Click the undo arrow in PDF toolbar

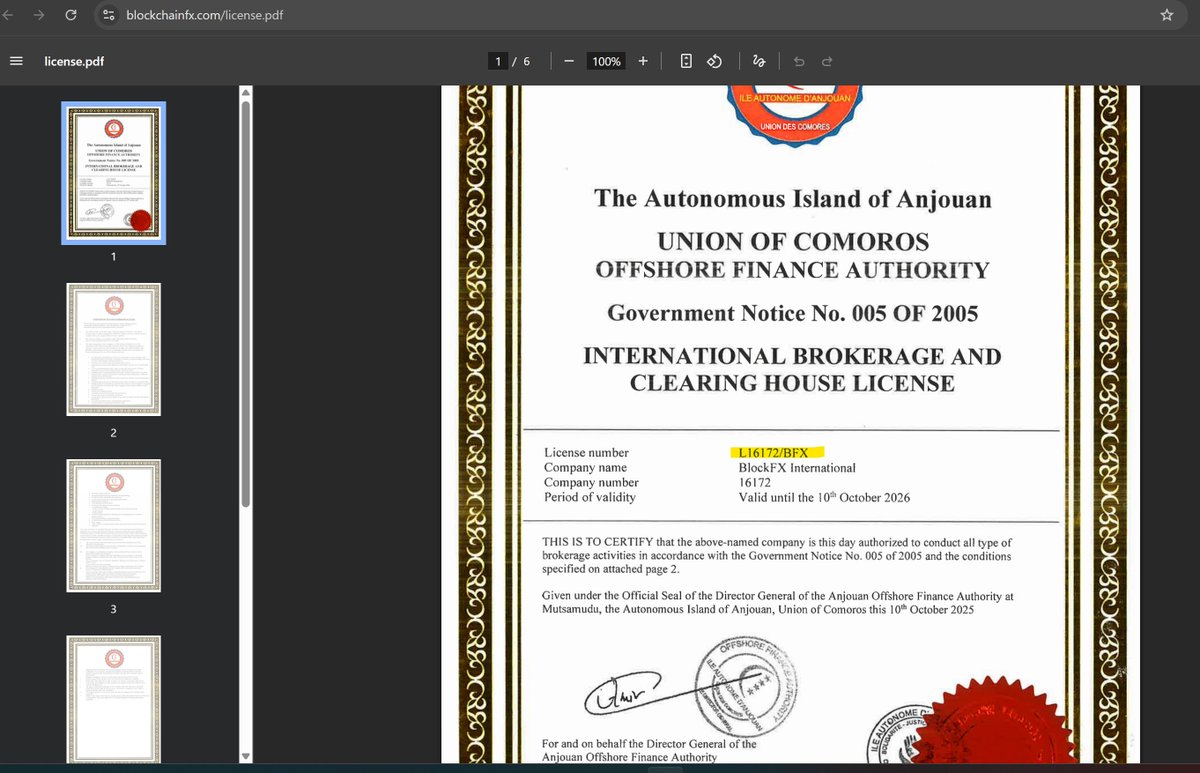[798, 61]
